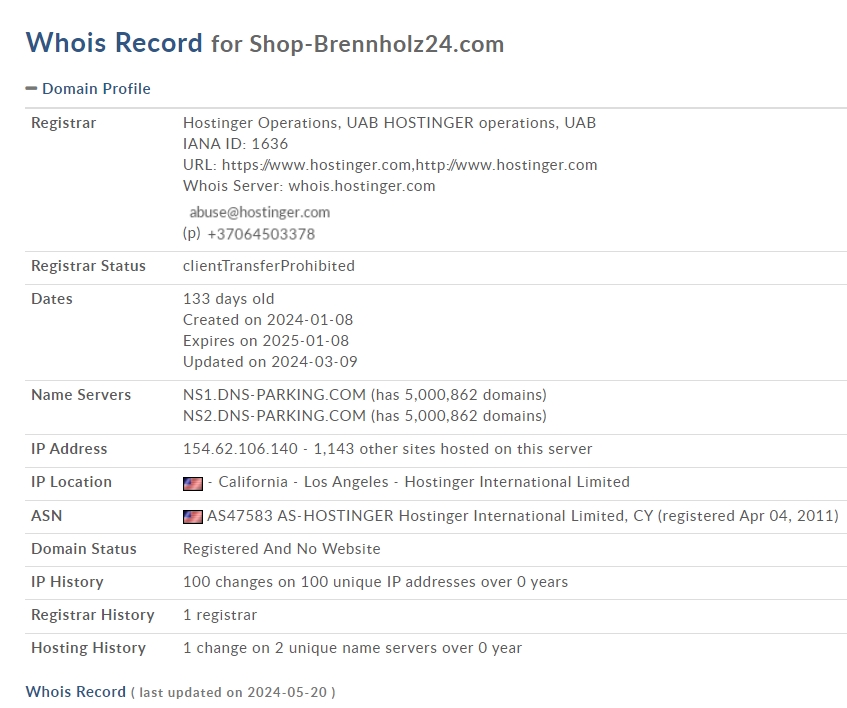Click the Registrar URL text line
847x708 pixels.
coord(390,165)
